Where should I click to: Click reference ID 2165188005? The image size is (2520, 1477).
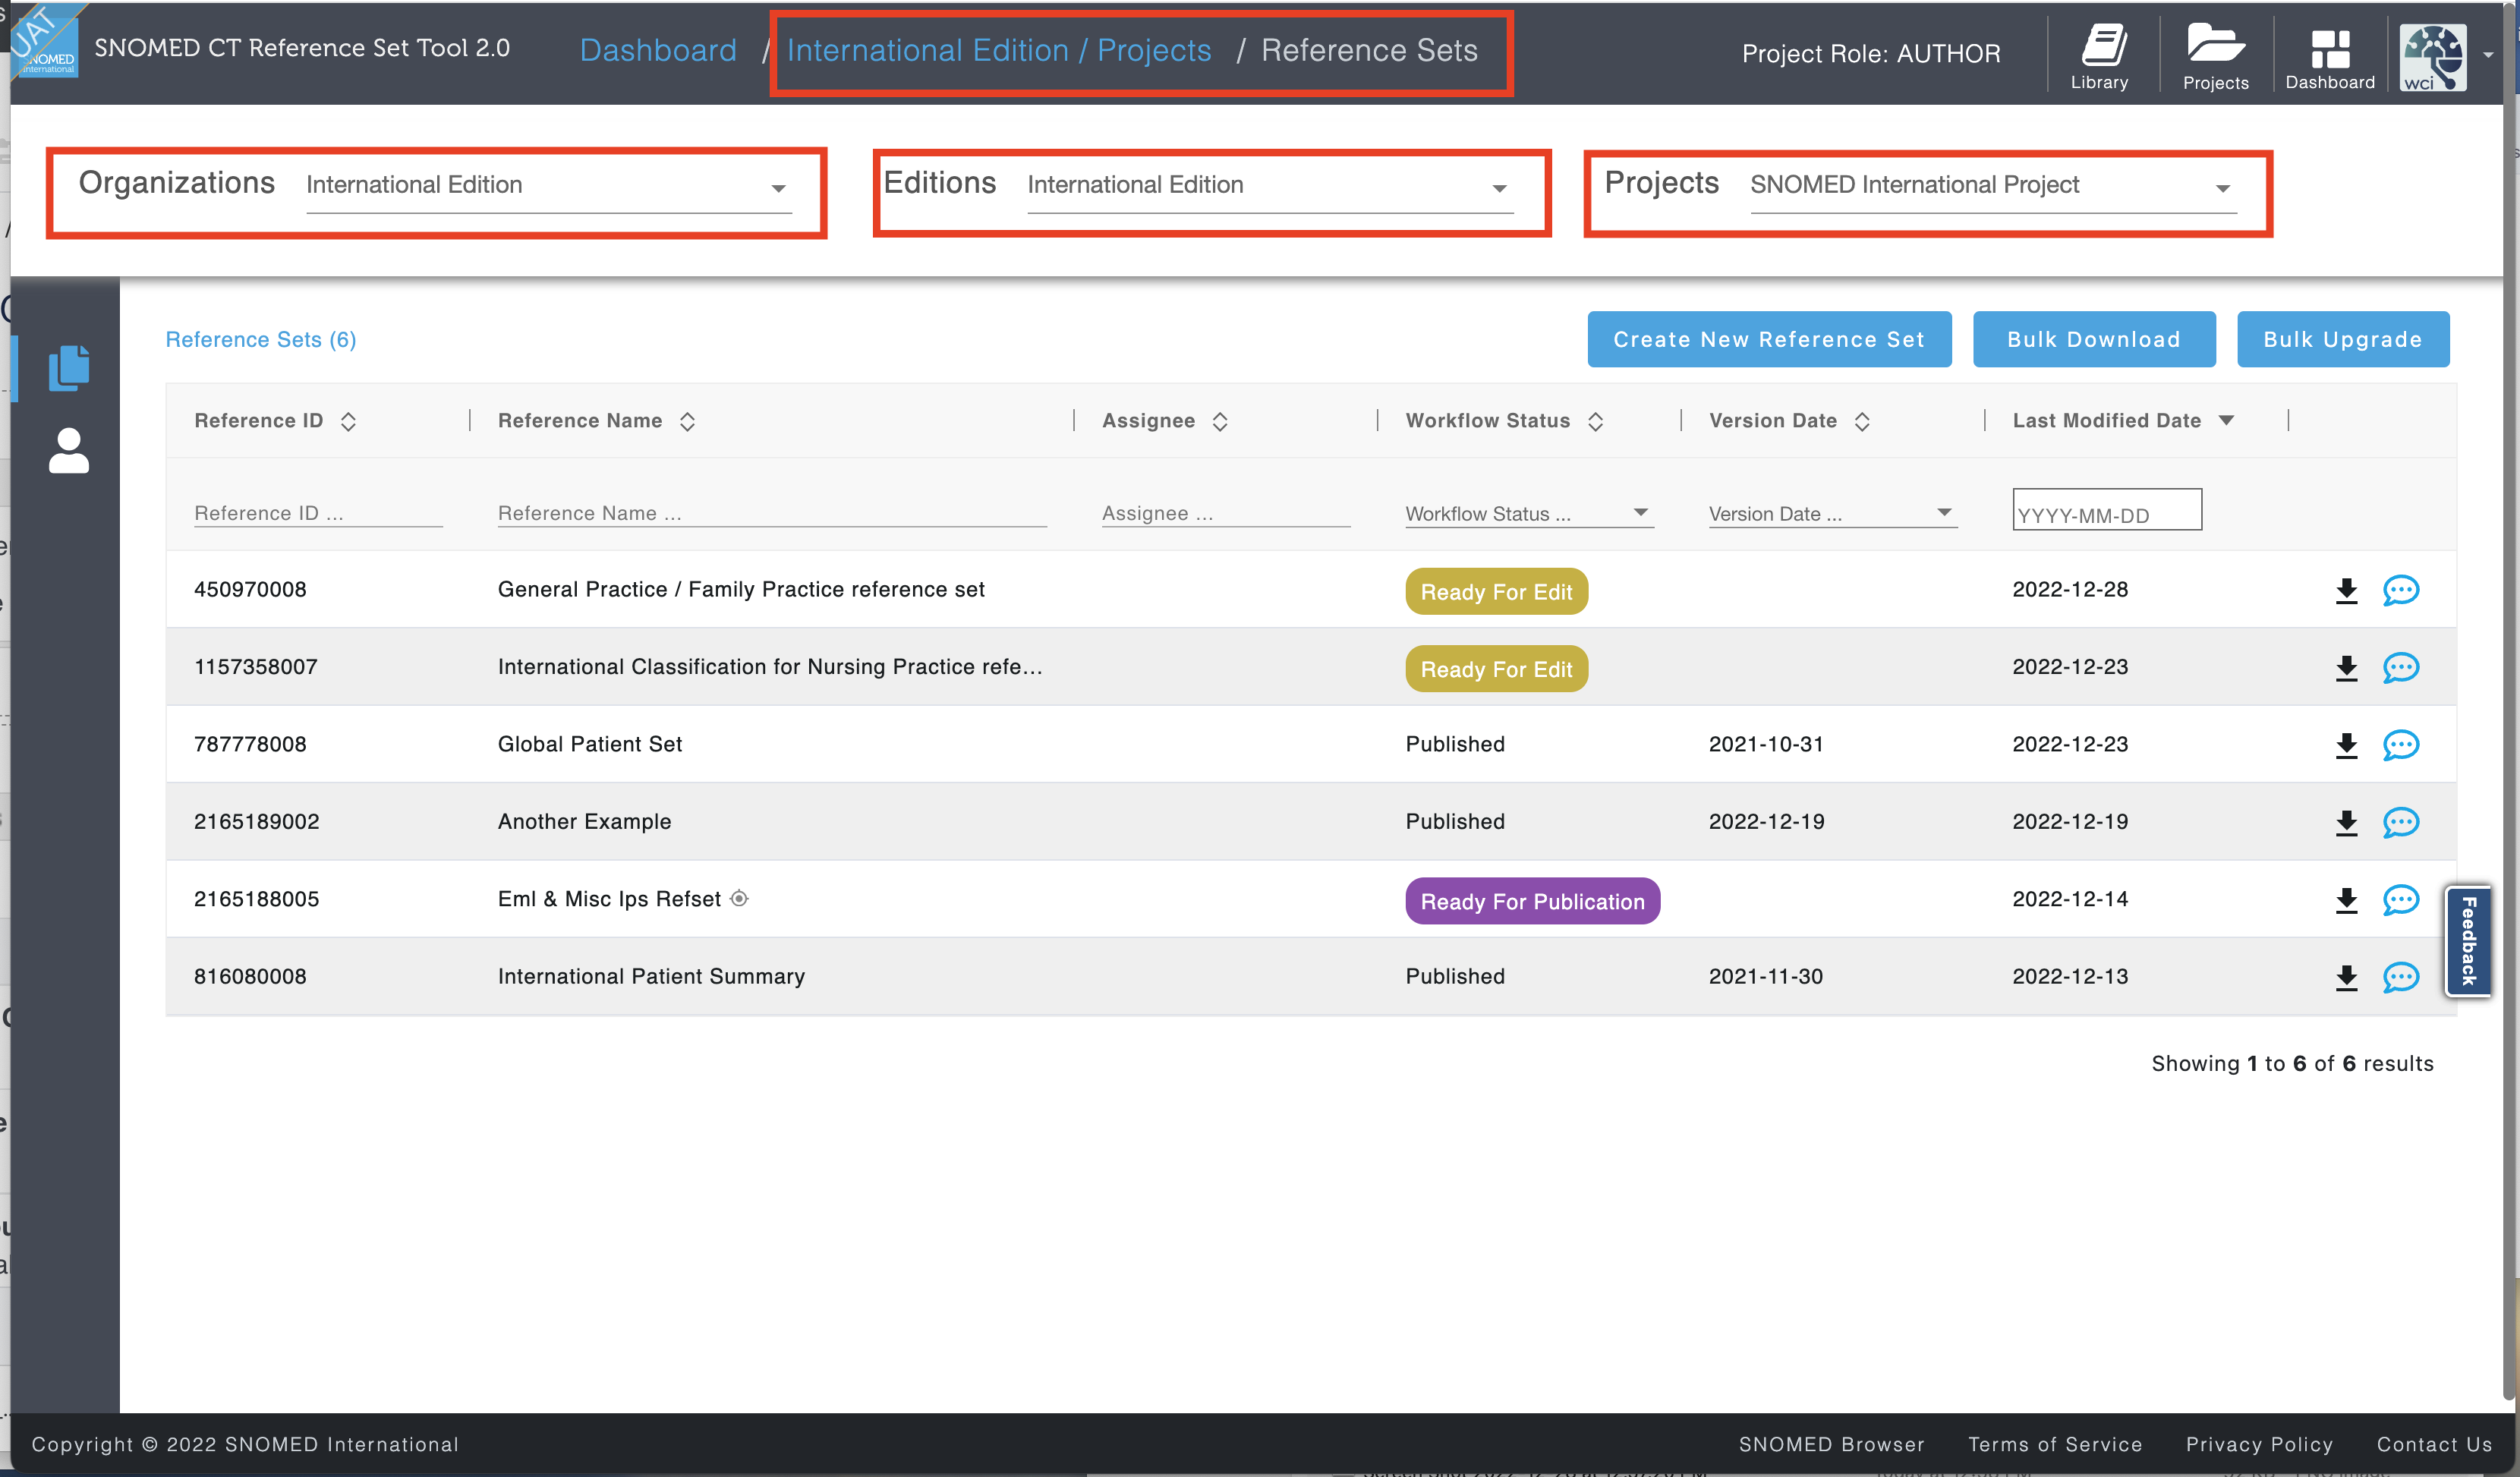(256, 898)
